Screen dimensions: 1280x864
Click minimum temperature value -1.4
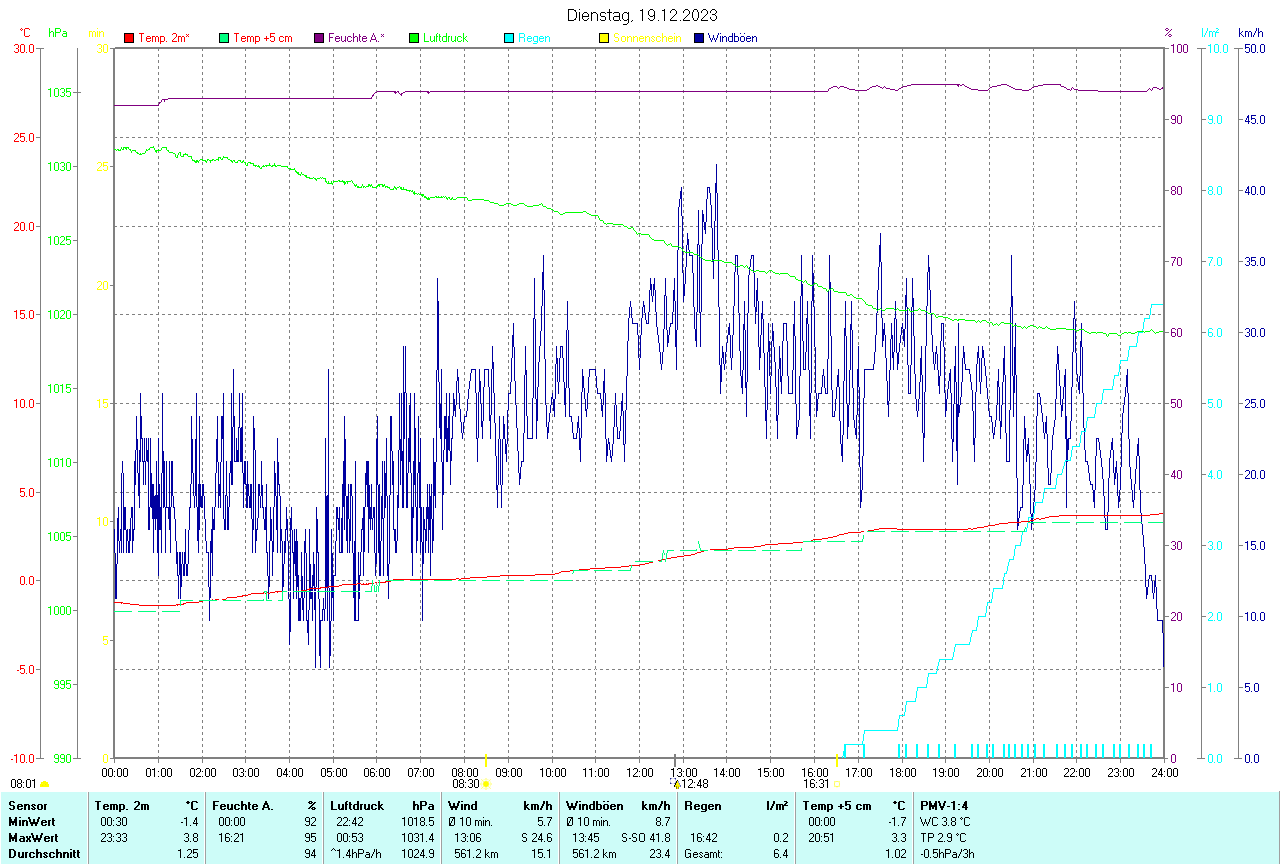pyautogui.click(x=189, y=821)
